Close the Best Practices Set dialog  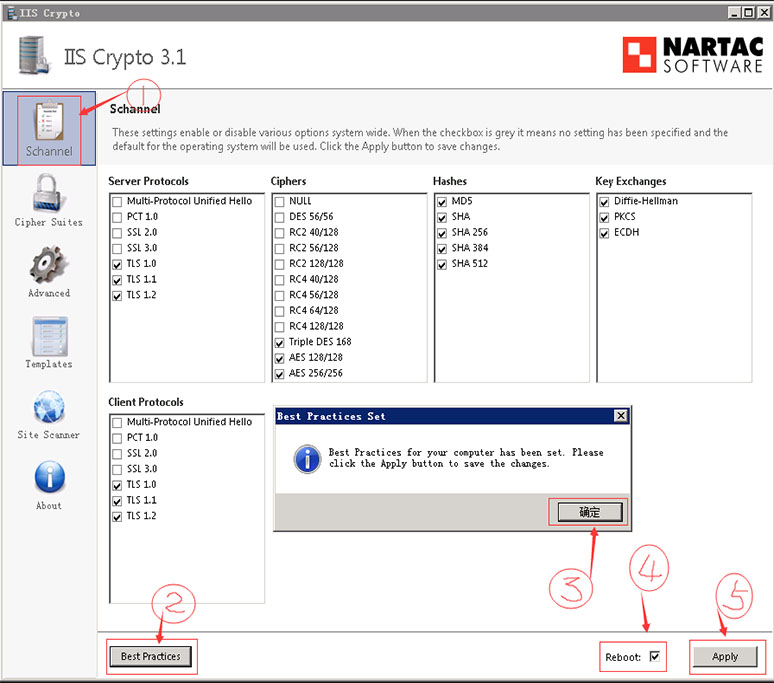click(620, 416)
